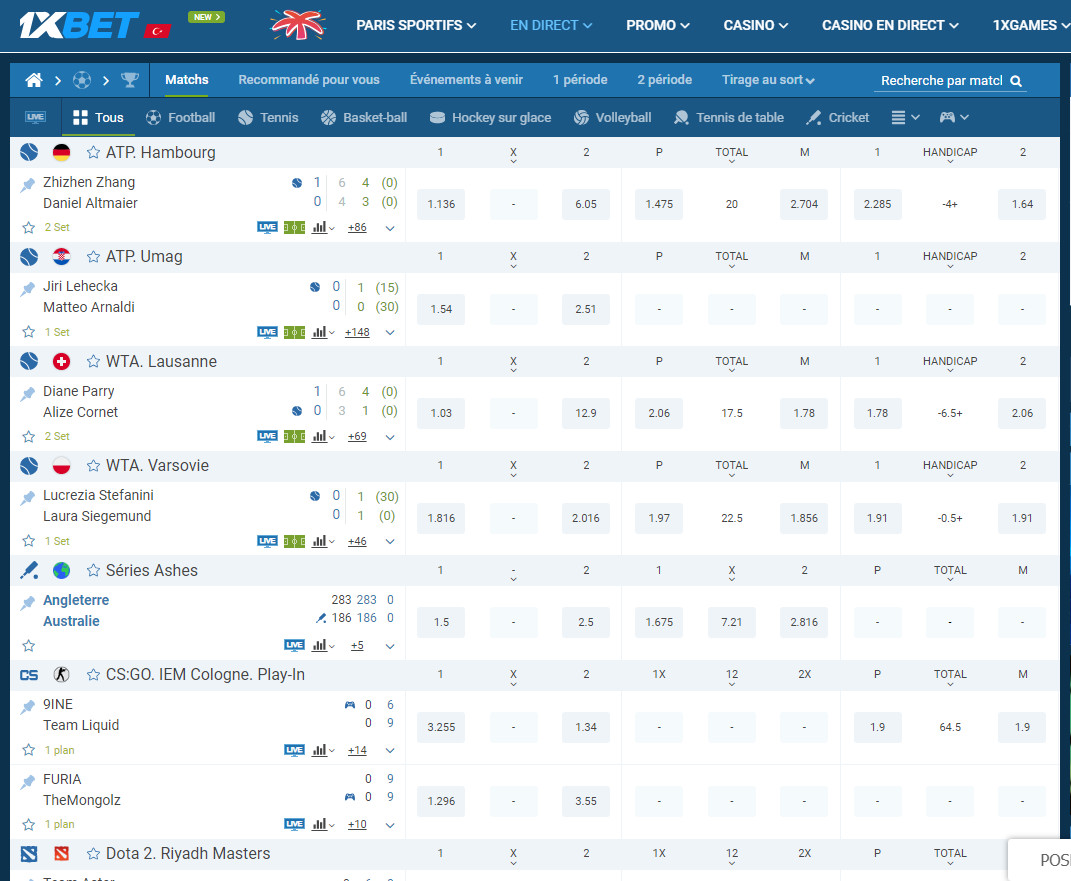Favorite the Séries Ashes league
The image size is (1071, 881).
click(94, 570)
